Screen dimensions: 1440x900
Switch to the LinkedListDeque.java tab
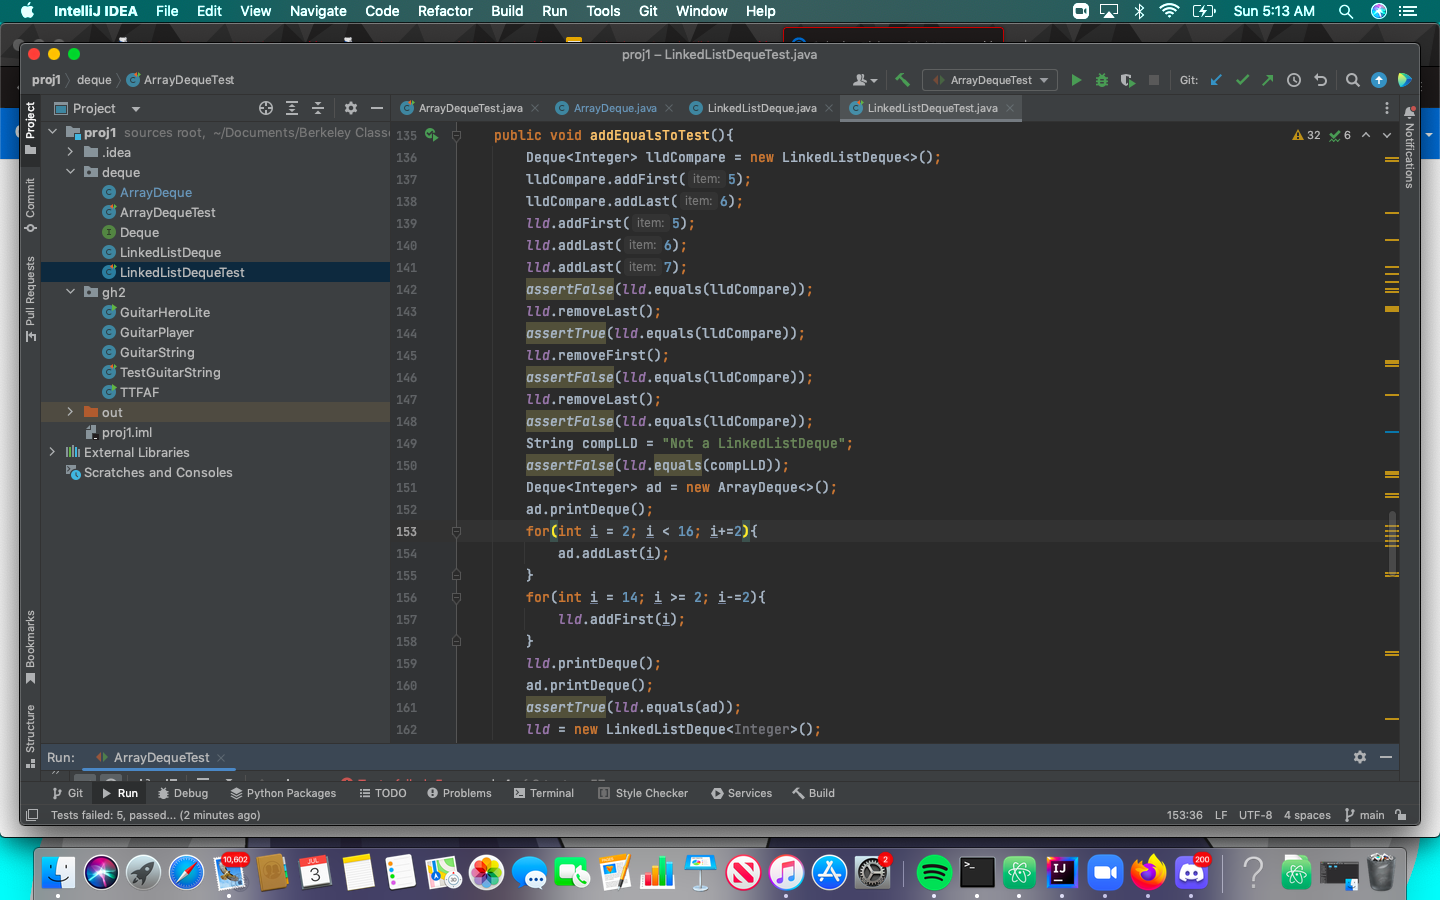[x=761, y=108]
